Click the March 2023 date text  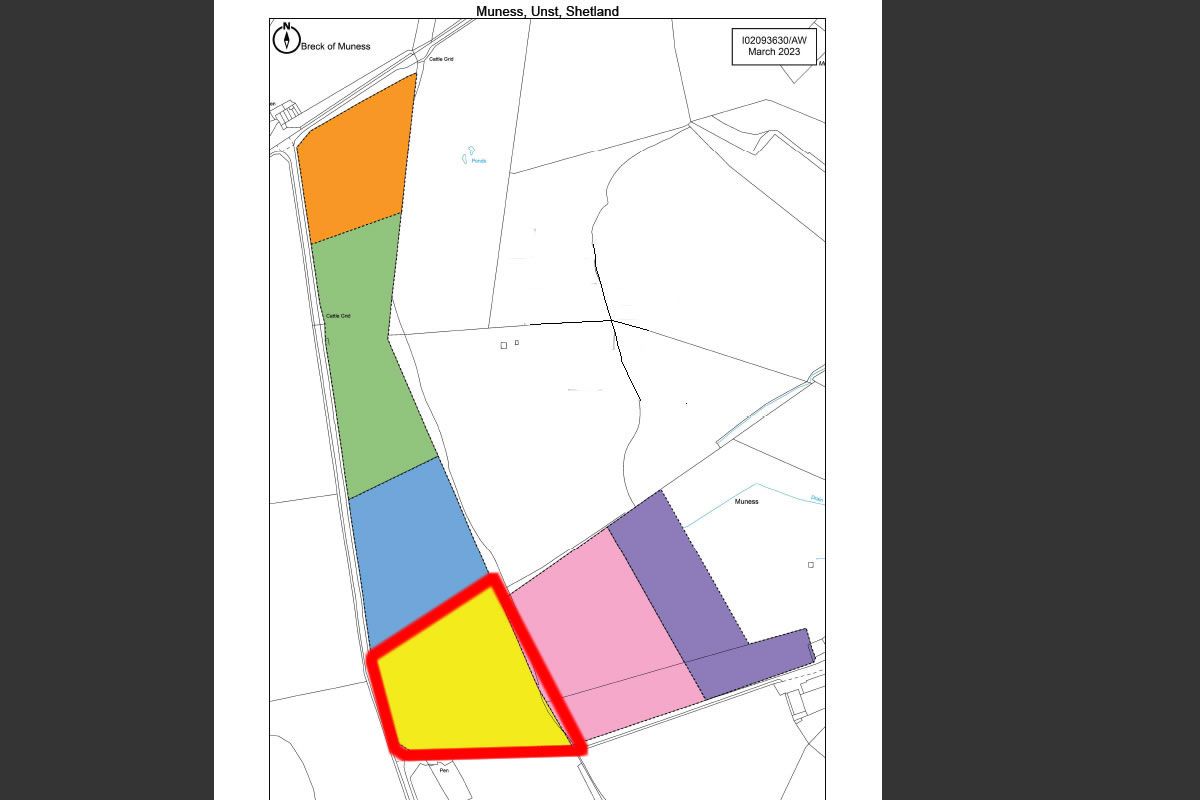tap(774, 52)
